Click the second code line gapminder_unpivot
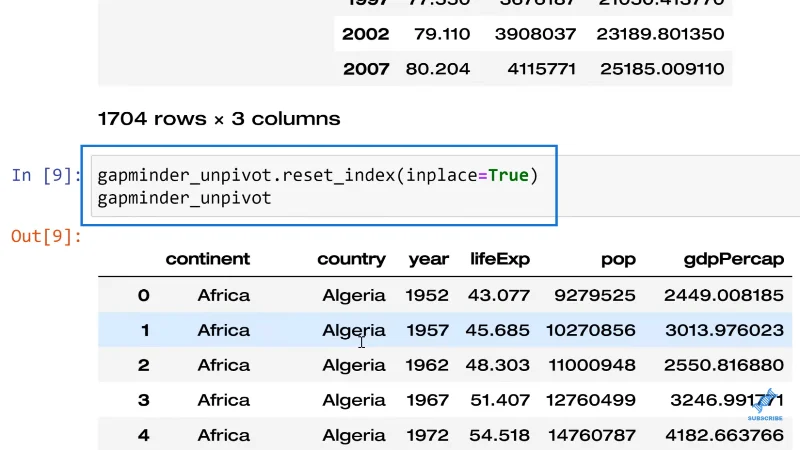The image size is (800, 450). [x=184, y=198]
